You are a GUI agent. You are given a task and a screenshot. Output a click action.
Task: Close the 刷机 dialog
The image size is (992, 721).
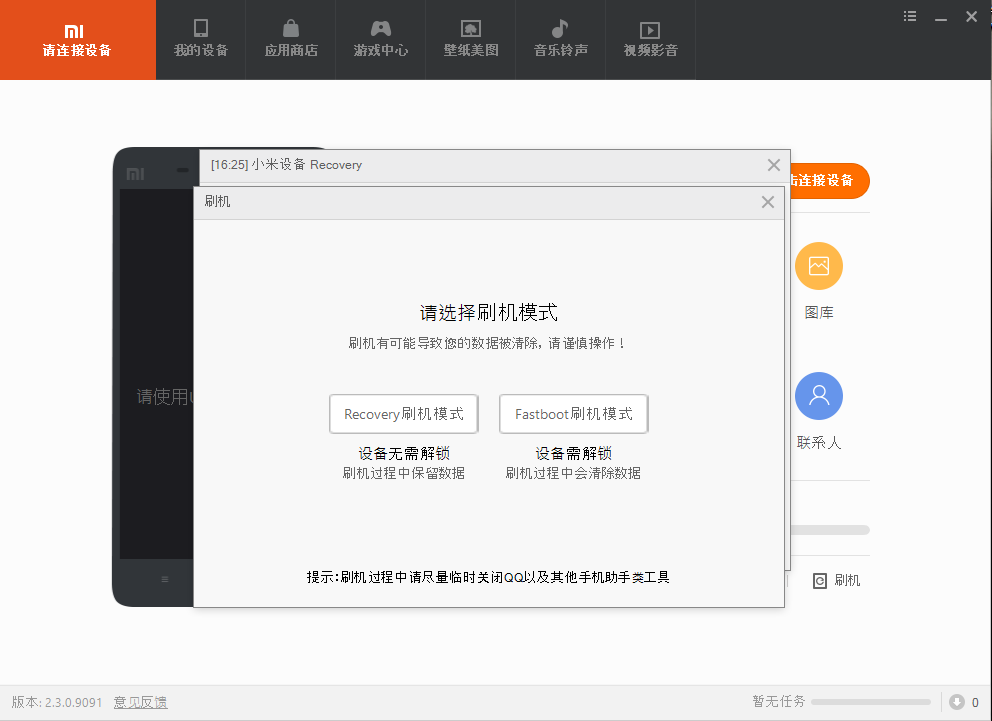point(768,202)
